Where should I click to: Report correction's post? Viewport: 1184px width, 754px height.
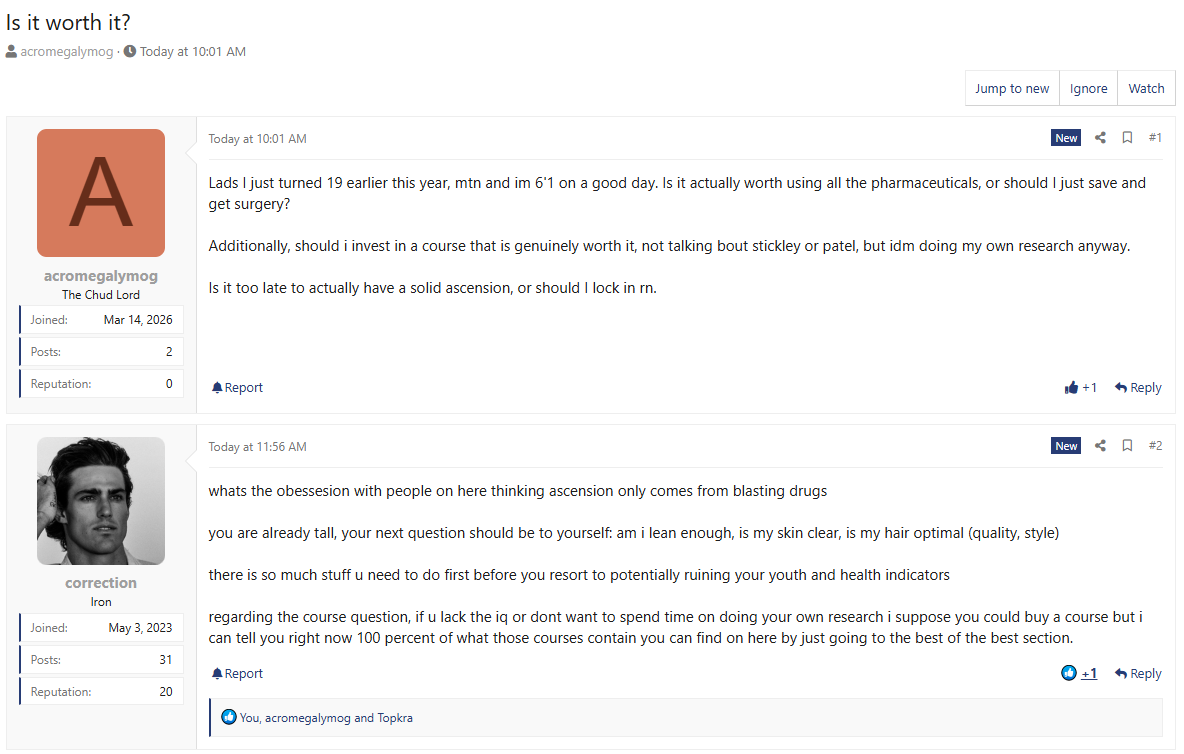point(237,674)
